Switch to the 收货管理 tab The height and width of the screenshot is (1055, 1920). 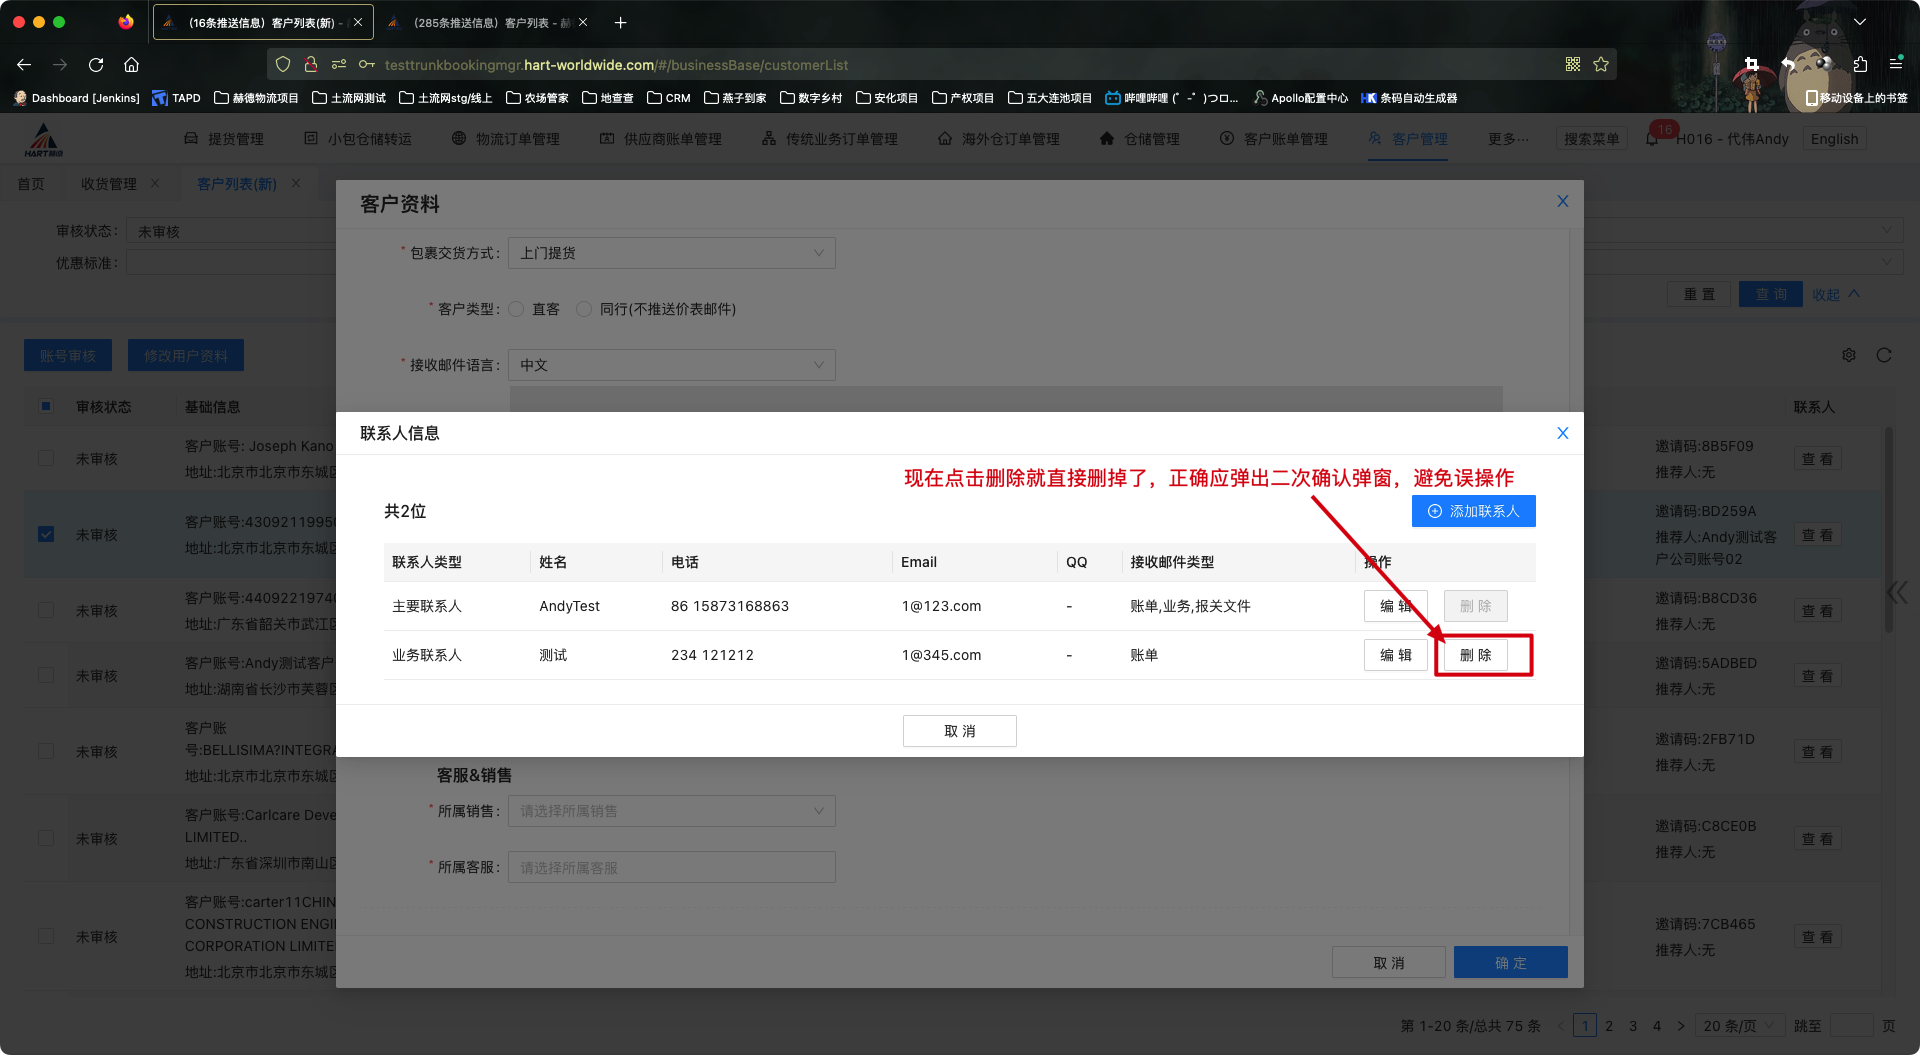[x=108, y=184]
